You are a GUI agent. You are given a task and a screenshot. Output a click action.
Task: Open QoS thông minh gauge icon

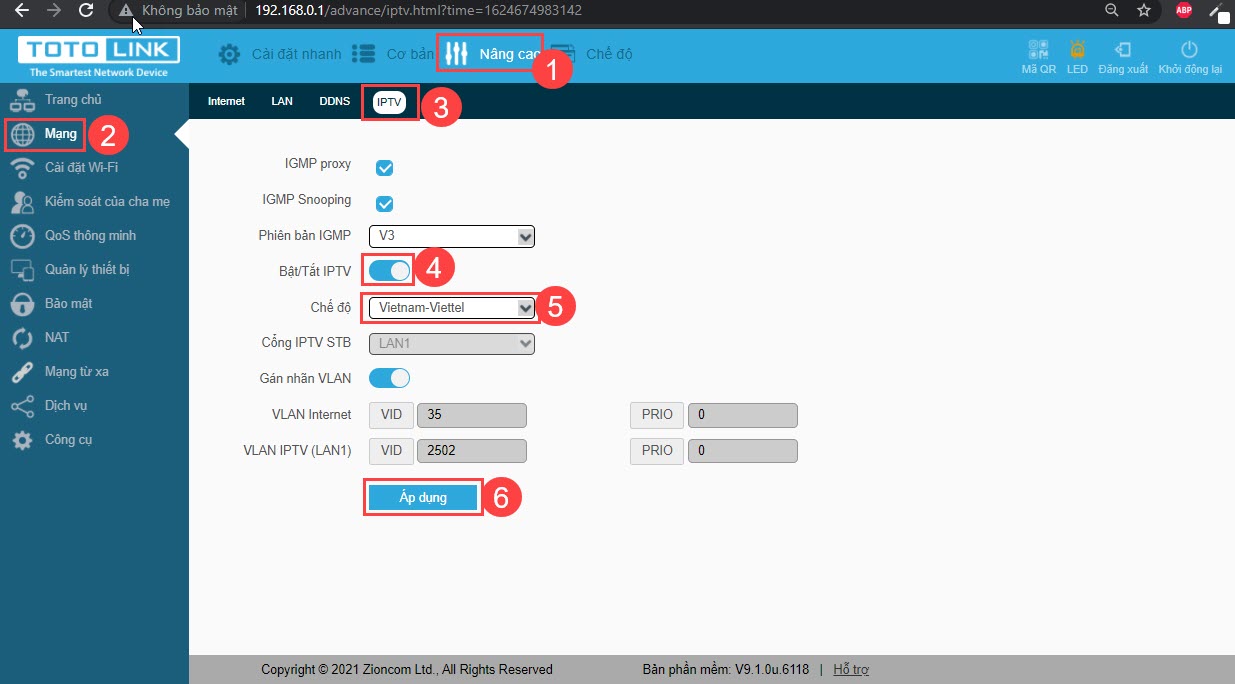22,236
